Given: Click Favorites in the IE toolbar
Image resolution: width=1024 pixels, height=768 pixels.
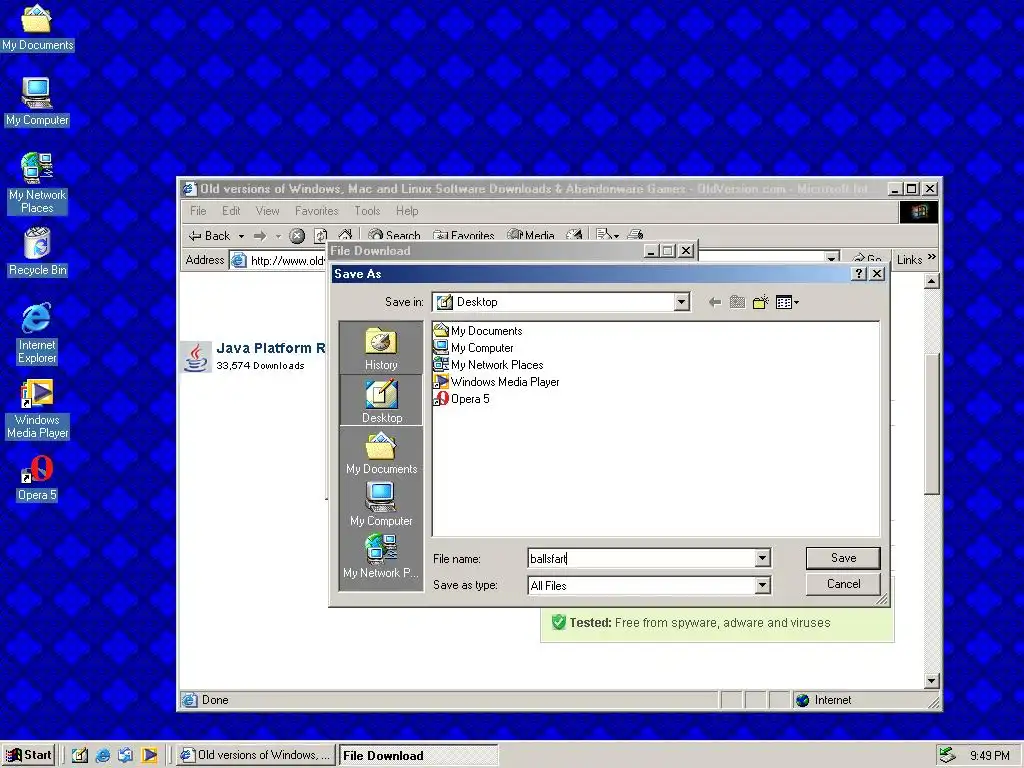Looking at the screenshot, I should pos(464,234).
